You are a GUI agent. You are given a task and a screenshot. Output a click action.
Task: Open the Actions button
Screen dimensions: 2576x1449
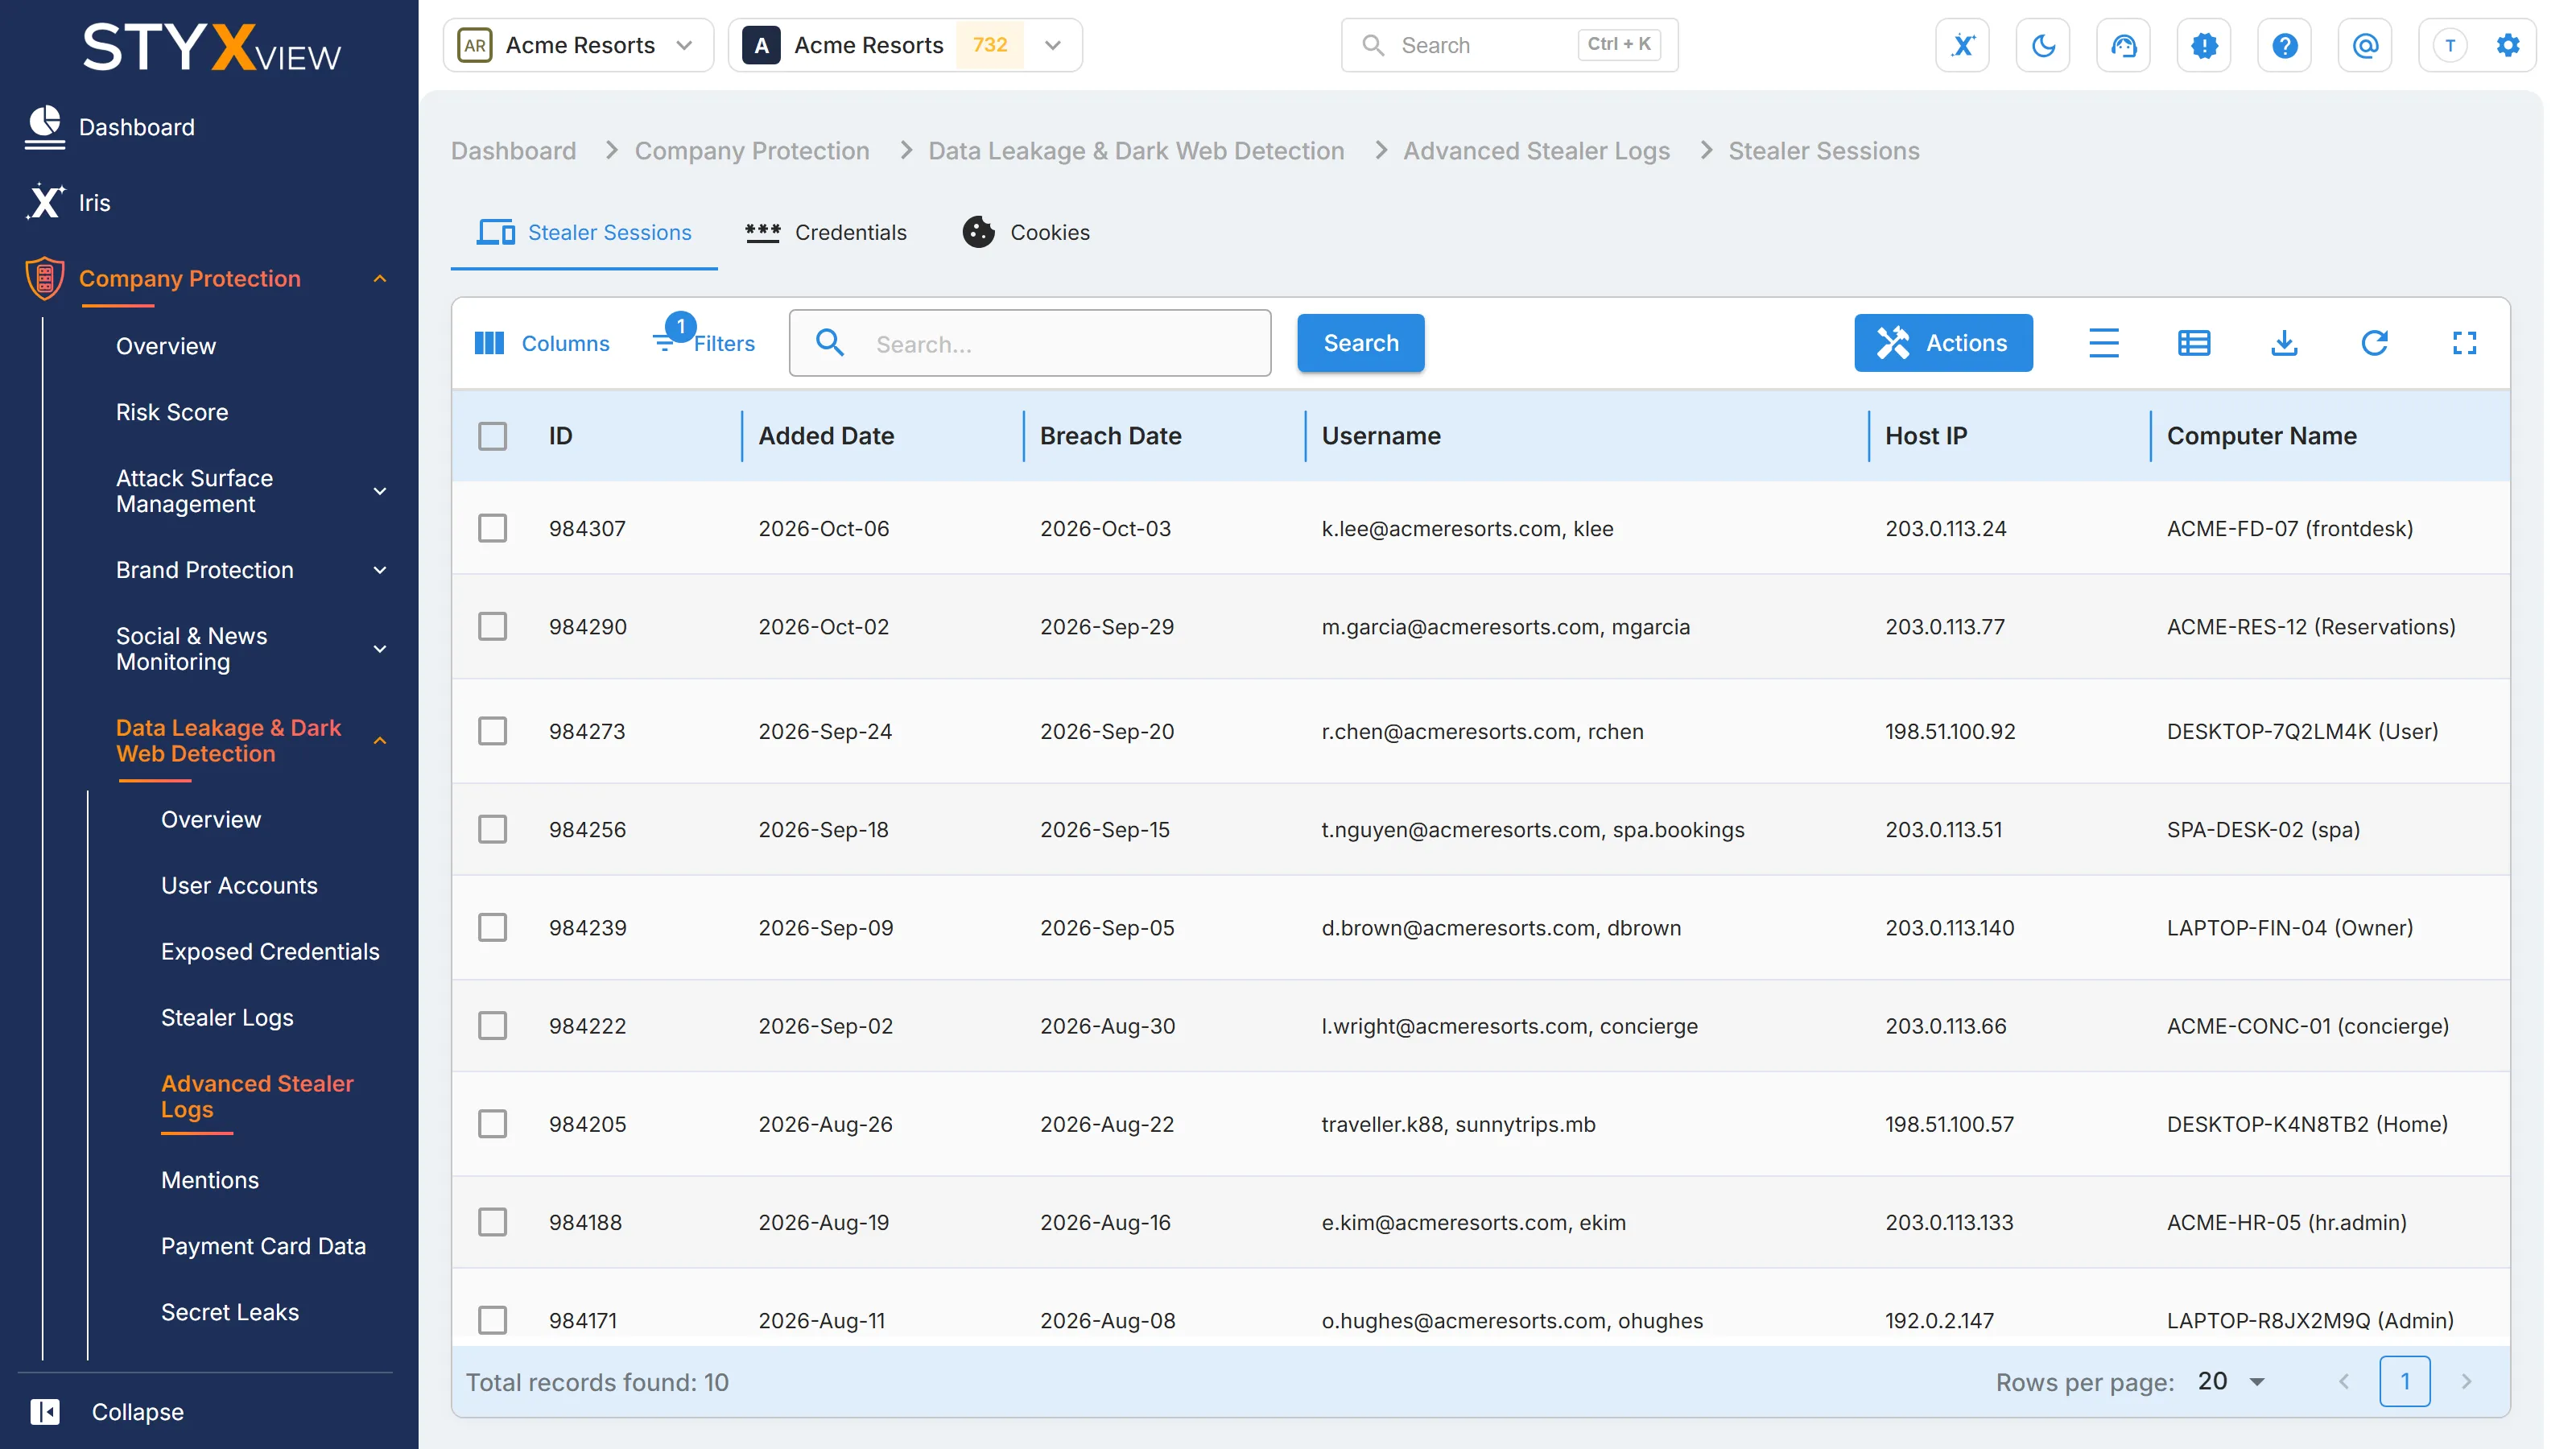[x=1943, y=343]
